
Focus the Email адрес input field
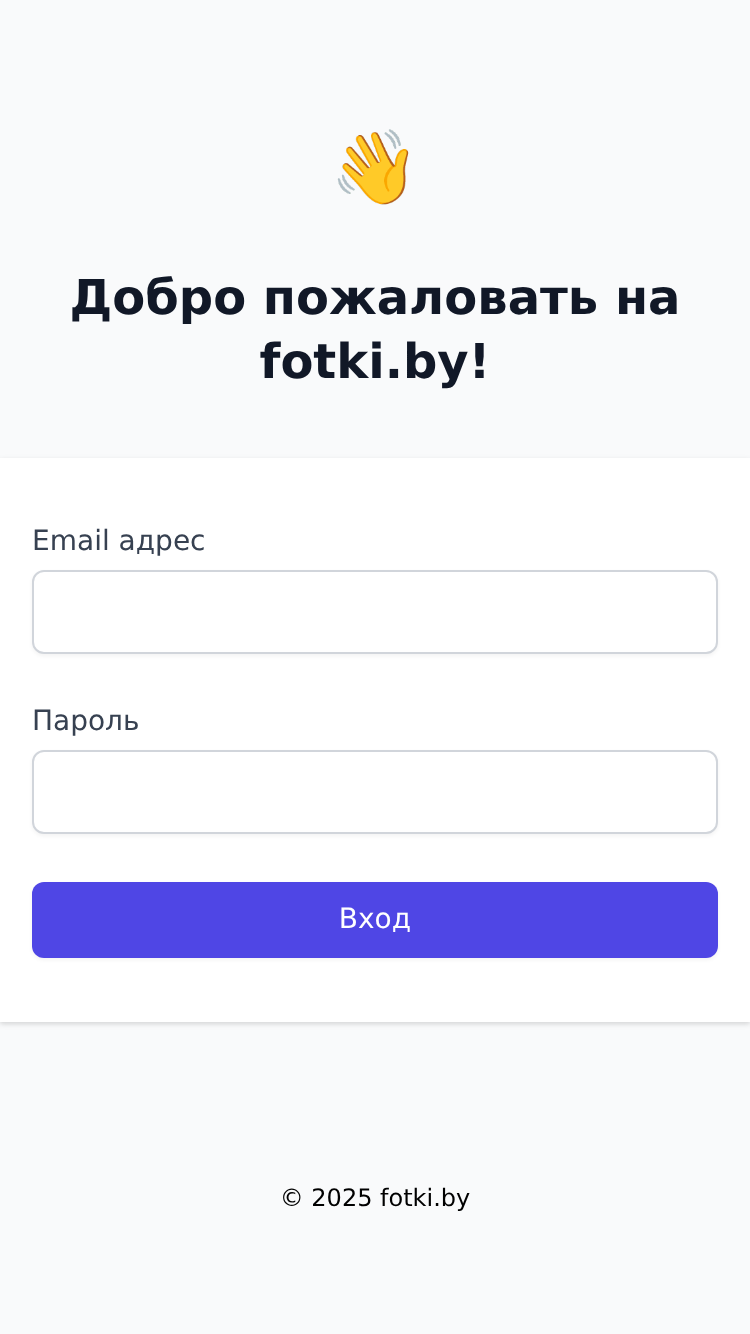click(x=375, y=612)
